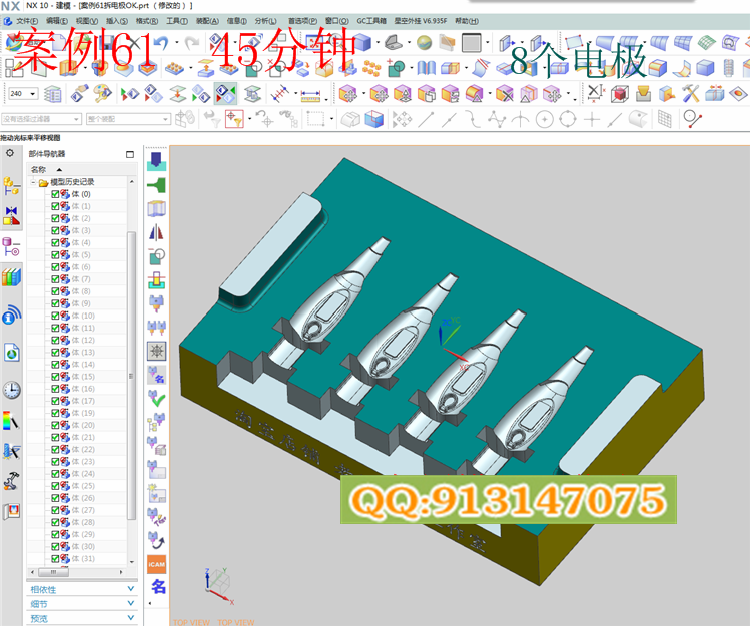The width and height of the screenshot is (750, 626).
Task: Open the Reuse Library books icon
Action: coord(11,277)
